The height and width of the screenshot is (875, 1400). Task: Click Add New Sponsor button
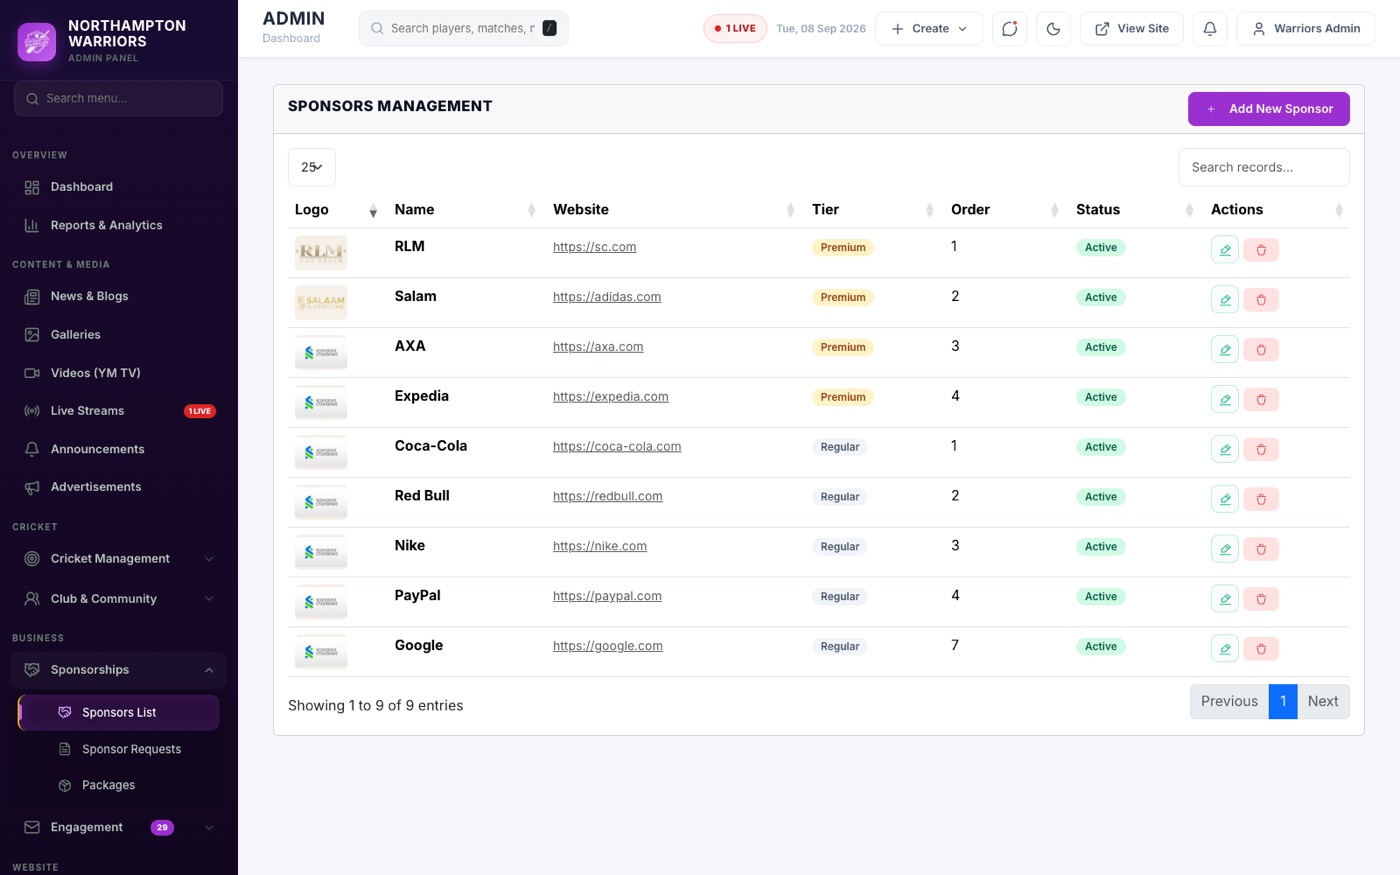point(1268,109)
